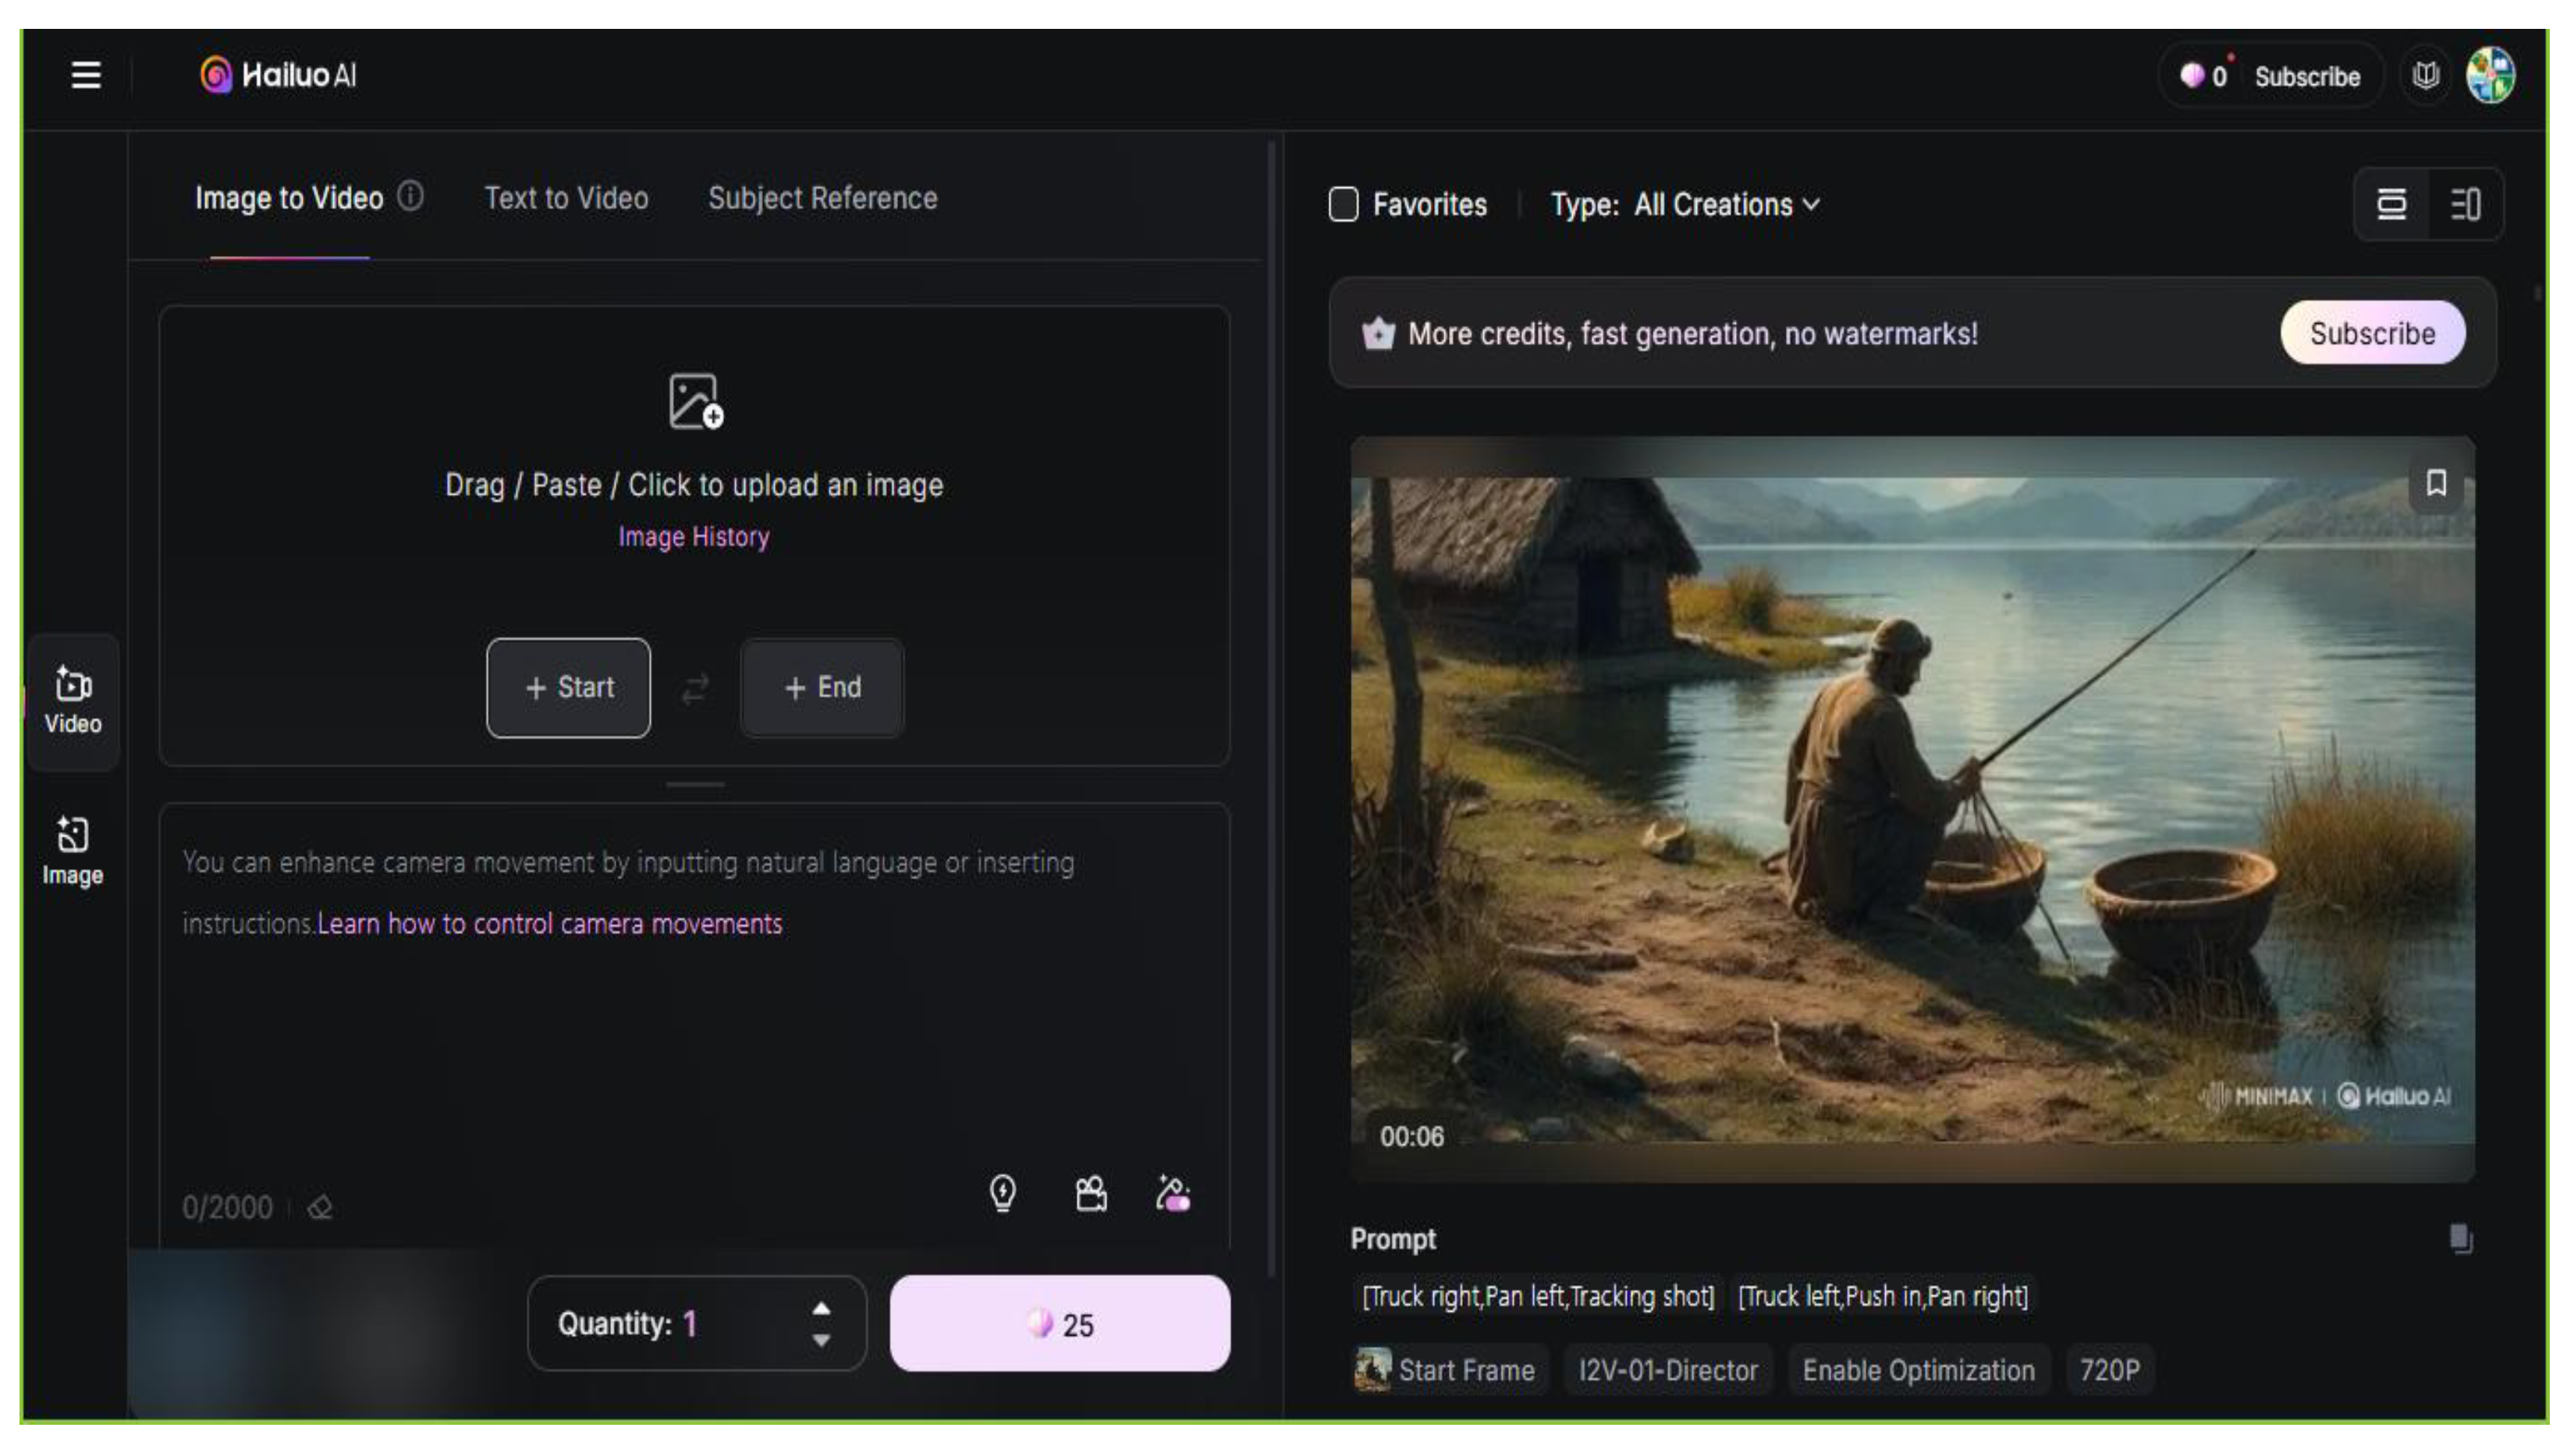Open the camera movement icon
The height and width of the screenshot is (1456, 2567).
coord(1090,1193)
